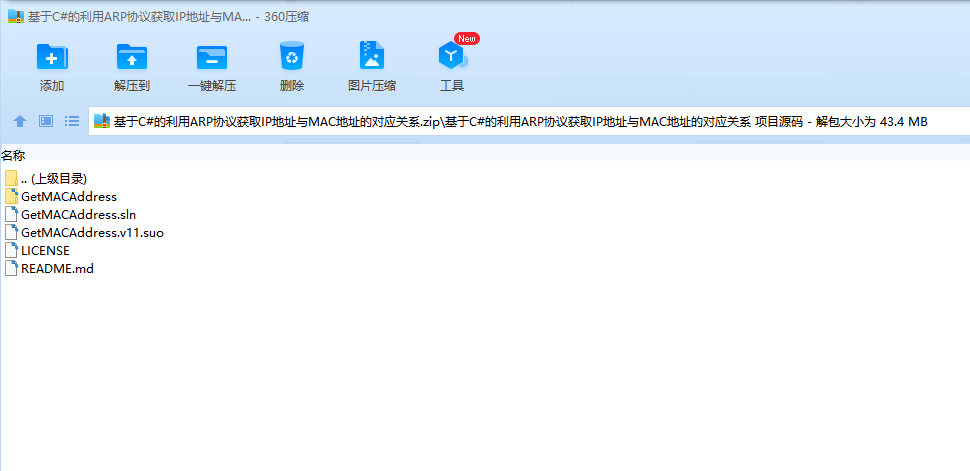The width and height of the screenshot is (970, 471).
Task: Go up one level with the arrow icon
Action: pos(20,121)
